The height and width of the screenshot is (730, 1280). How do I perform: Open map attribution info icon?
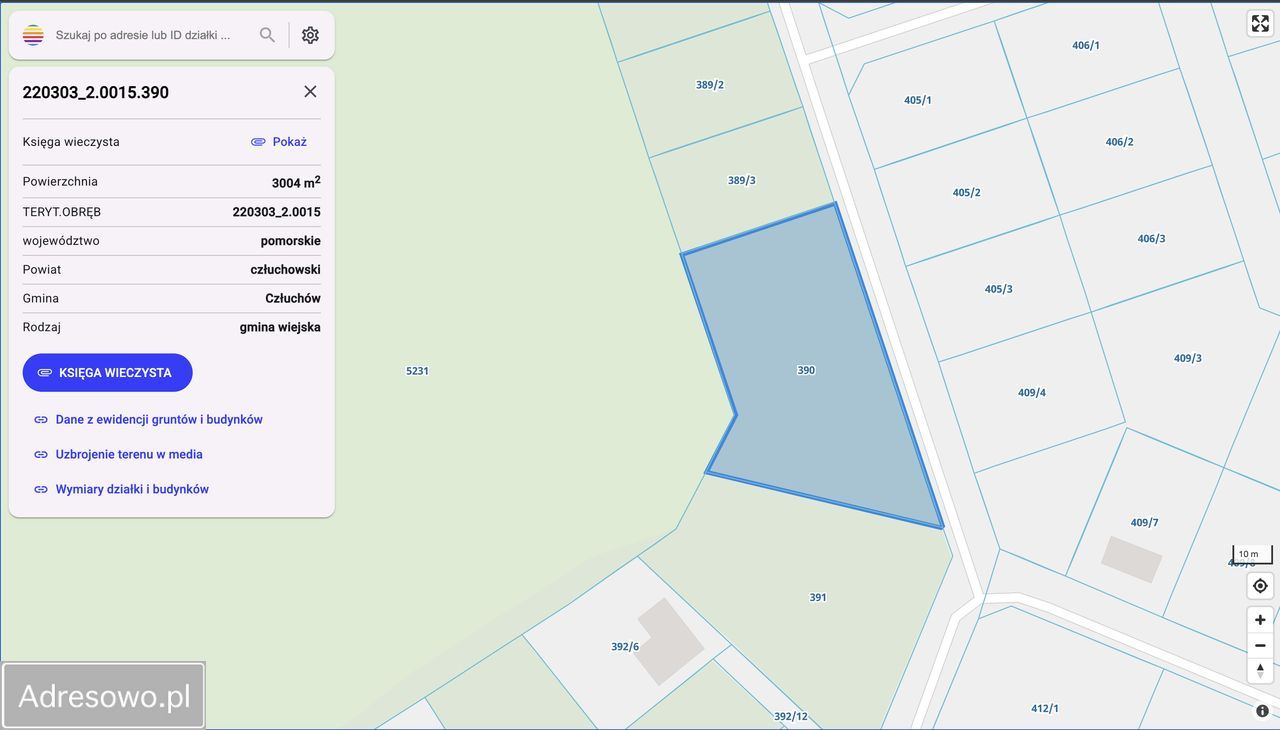tap(1262, 711)
